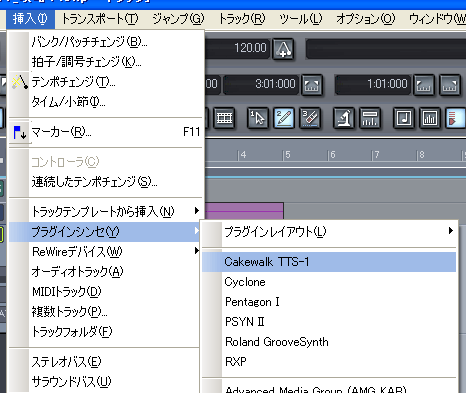
Task: Choose the Erase tool (3)
Action: [310, 118]
